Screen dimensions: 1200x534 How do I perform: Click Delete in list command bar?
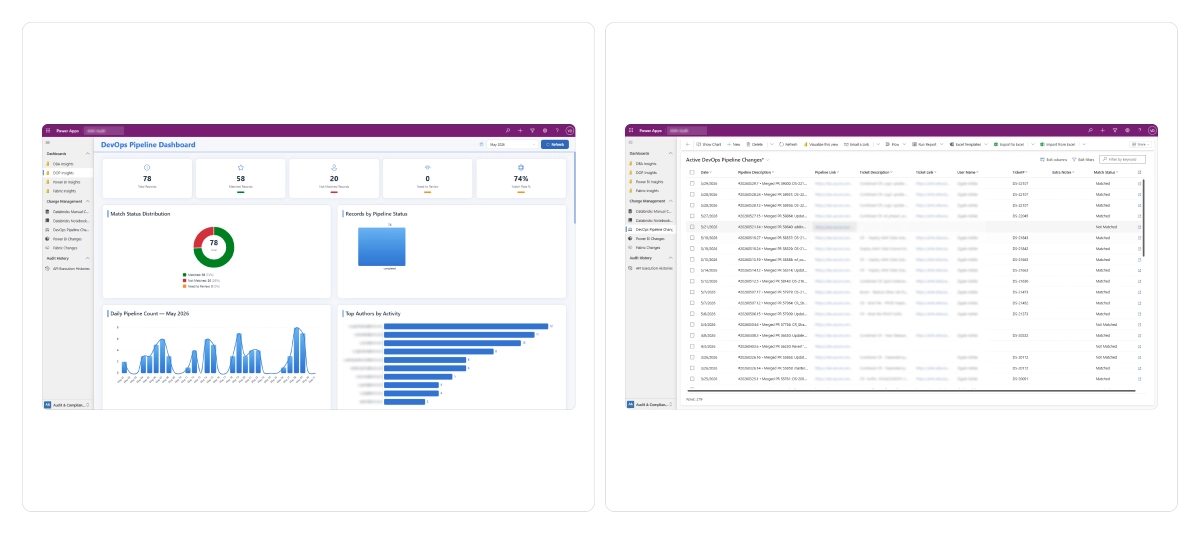tap(755, 144)
